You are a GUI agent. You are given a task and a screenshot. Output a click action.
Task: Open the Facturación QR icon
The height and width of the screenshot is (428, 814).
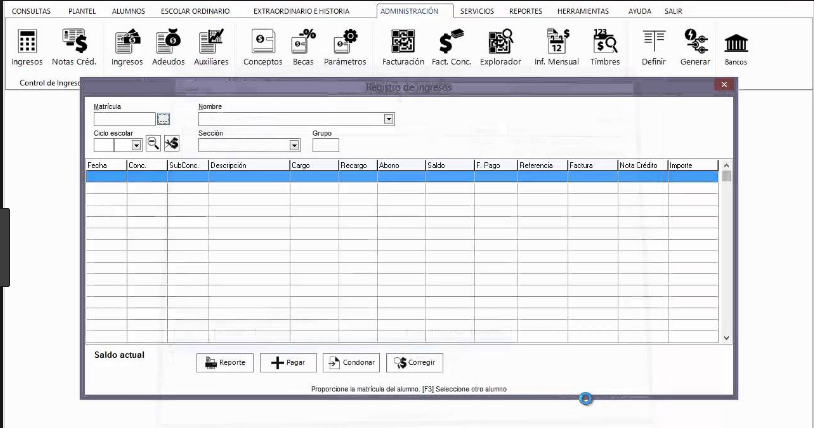coord(403,47)
